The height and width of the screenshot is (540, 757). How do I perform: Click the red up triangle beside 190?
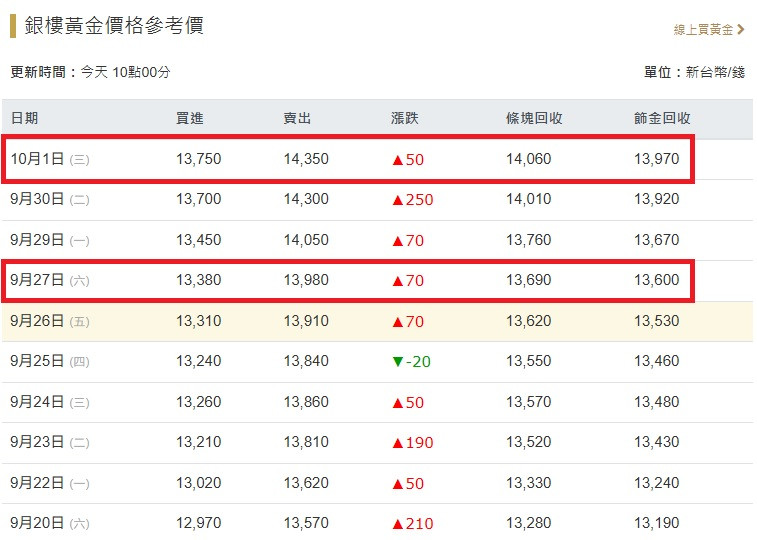pyautogui.click(x=397, y=442)
